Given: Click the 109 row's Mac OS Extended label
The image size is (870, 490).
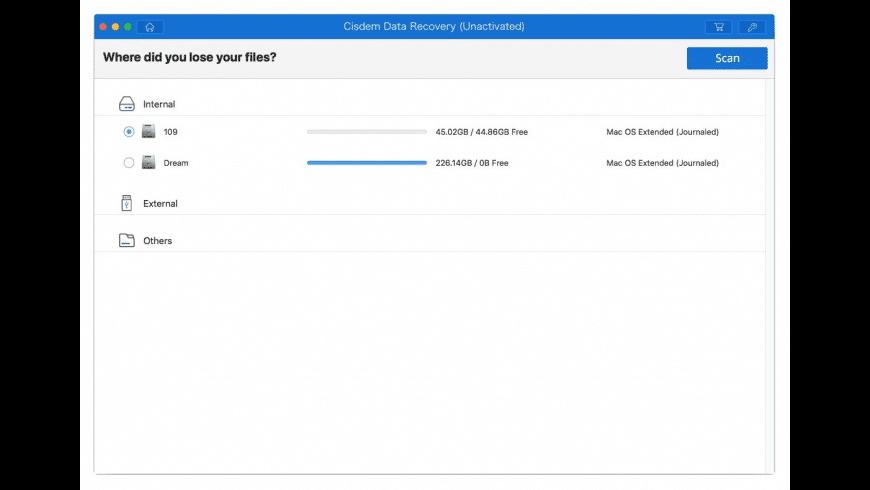Looking at the screenshot, I should pos(662,132).
